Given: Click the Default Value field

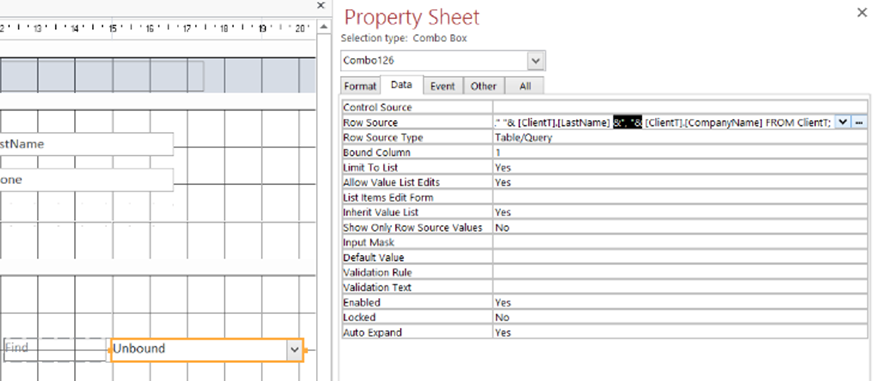Looking at the screenshot, I should point(680,258).
